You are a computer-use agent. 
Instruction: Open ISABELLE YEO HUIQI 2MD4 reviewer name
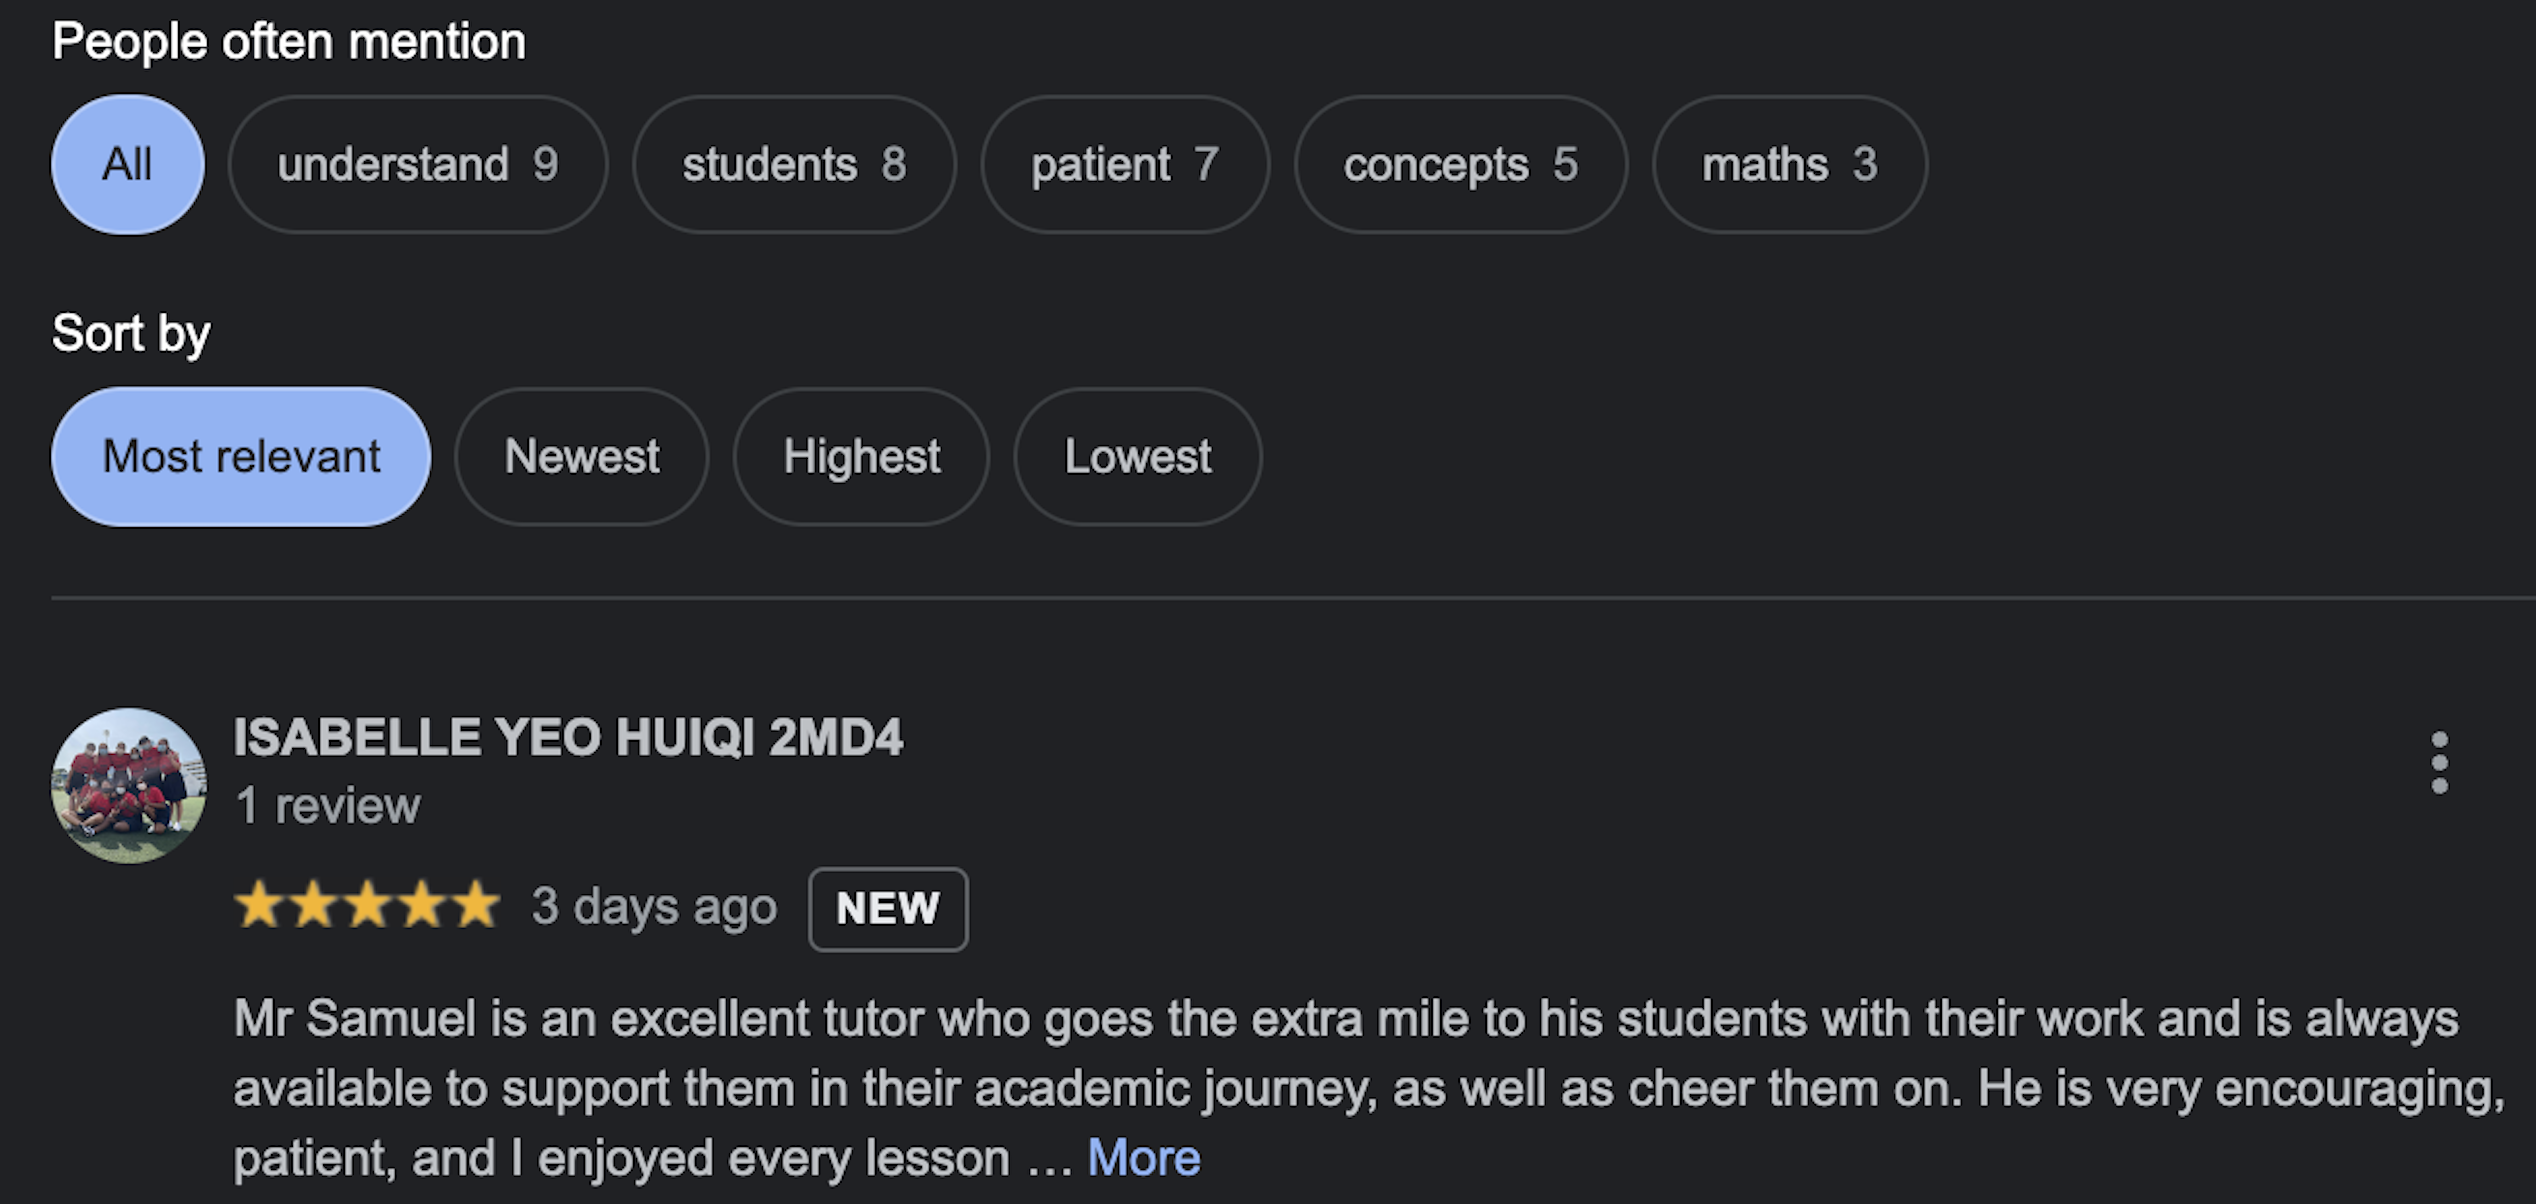(x=568, y=738)
